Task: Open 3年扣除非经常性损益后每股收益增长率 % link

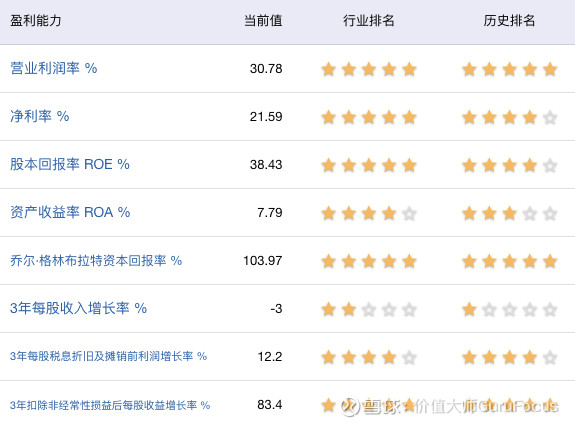Action: [110, 405]
